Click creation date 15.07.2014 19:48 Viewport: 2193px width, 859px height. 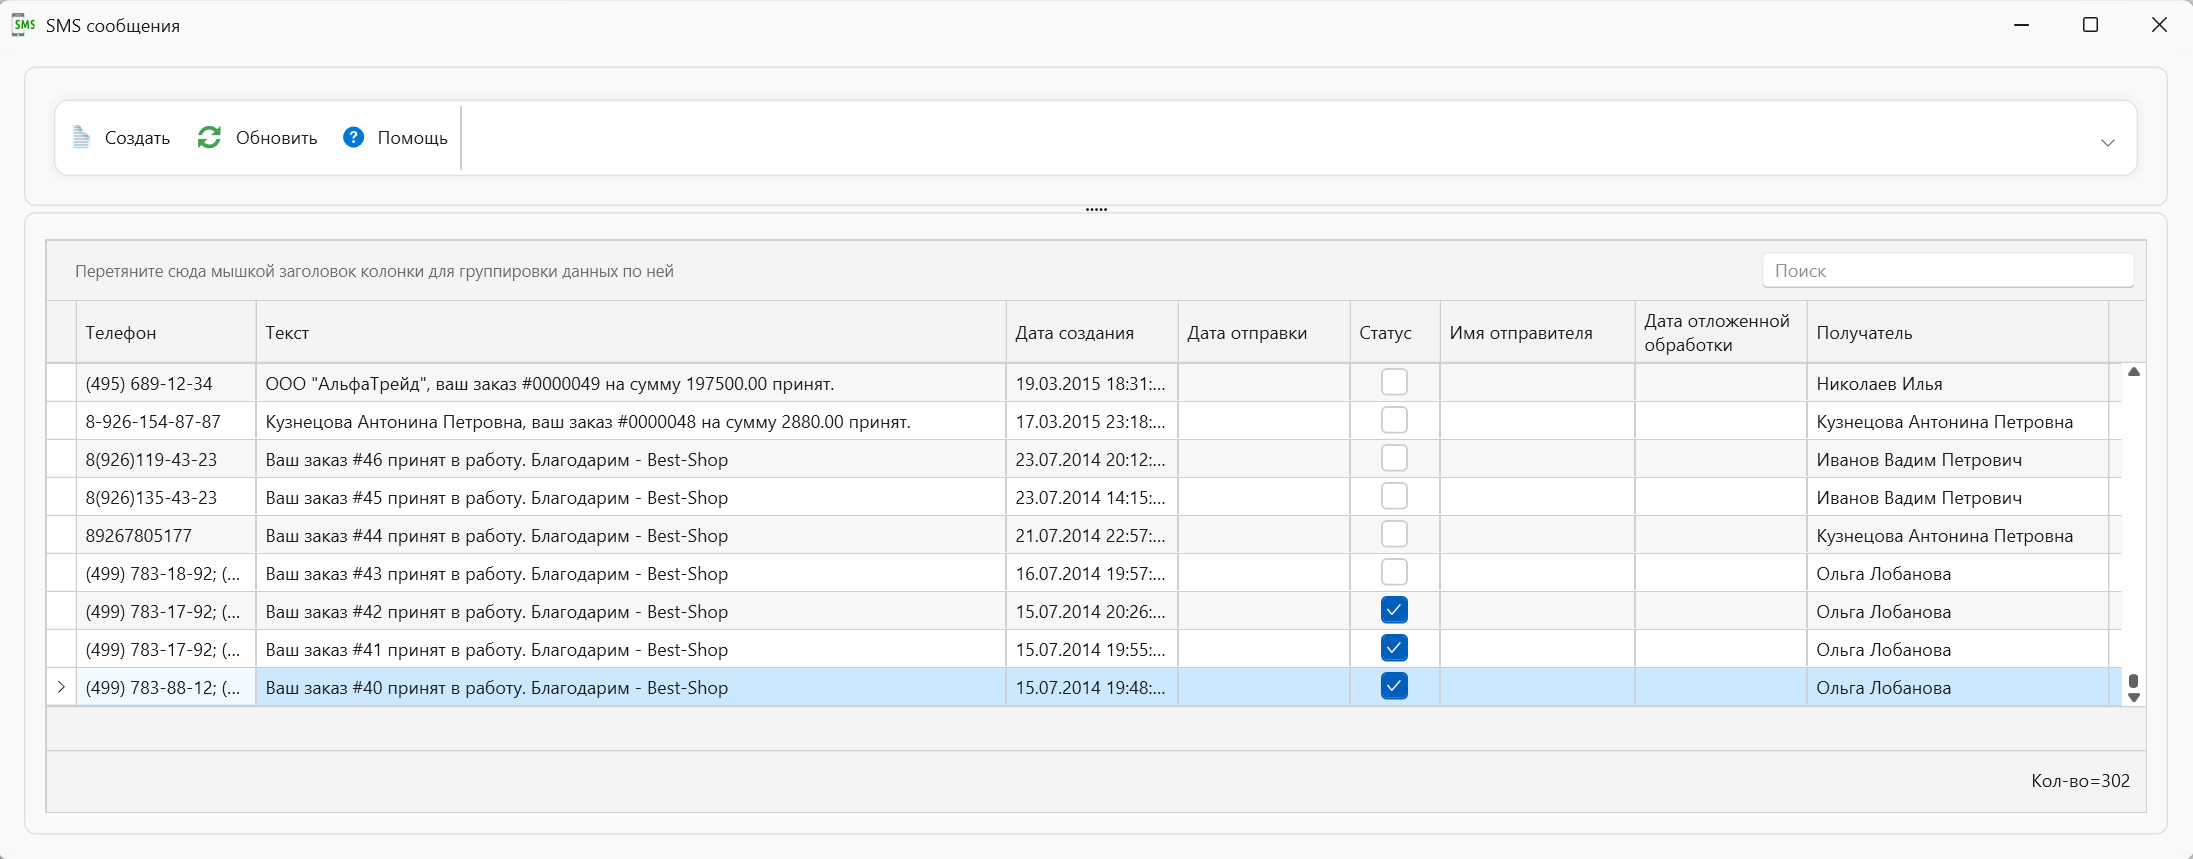1092,687
